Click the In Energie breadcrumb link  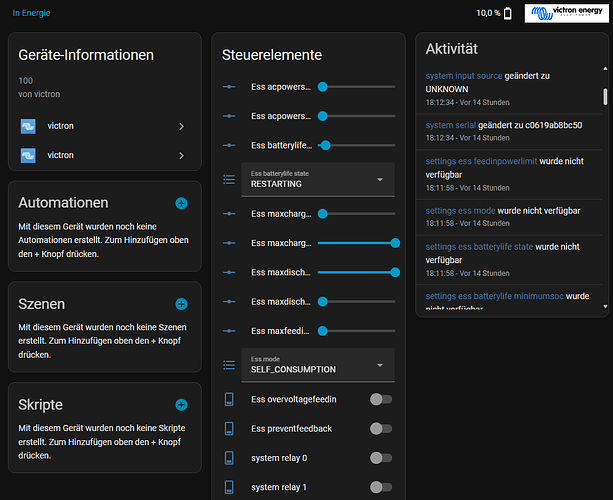point(31,13)
